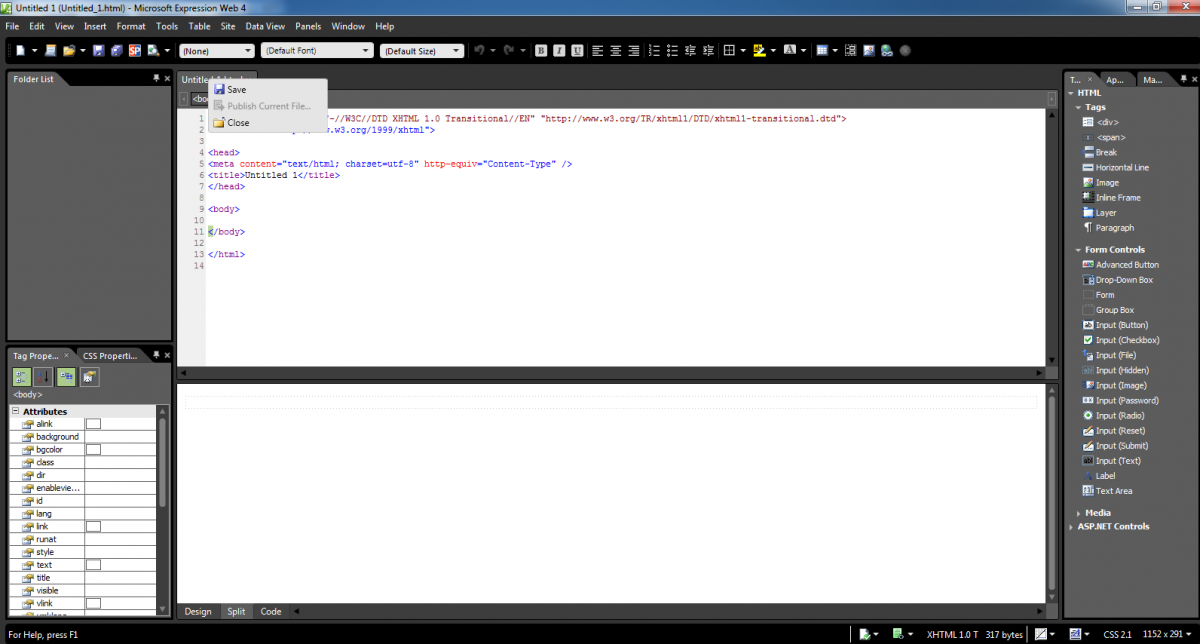
Task: Center align text
Action: click(x=616, y=50)
